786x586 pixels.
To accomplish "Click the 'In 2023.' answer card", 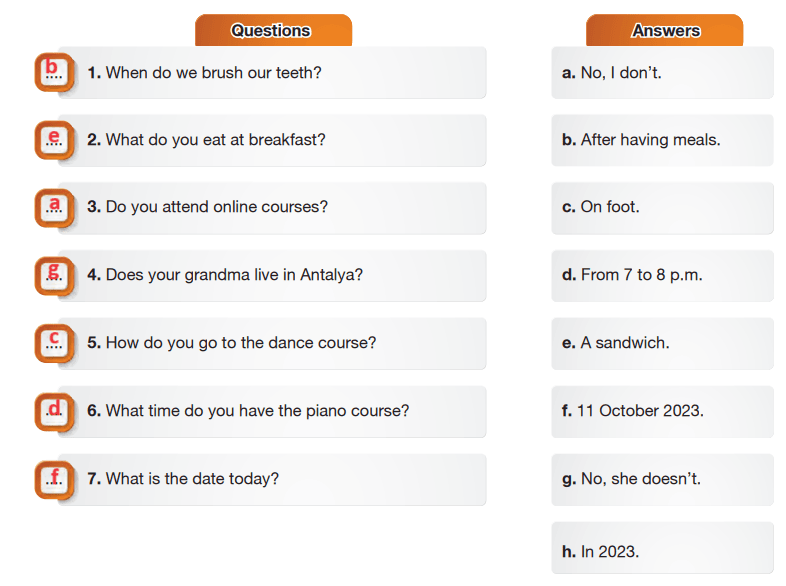I will pos(662,549).
